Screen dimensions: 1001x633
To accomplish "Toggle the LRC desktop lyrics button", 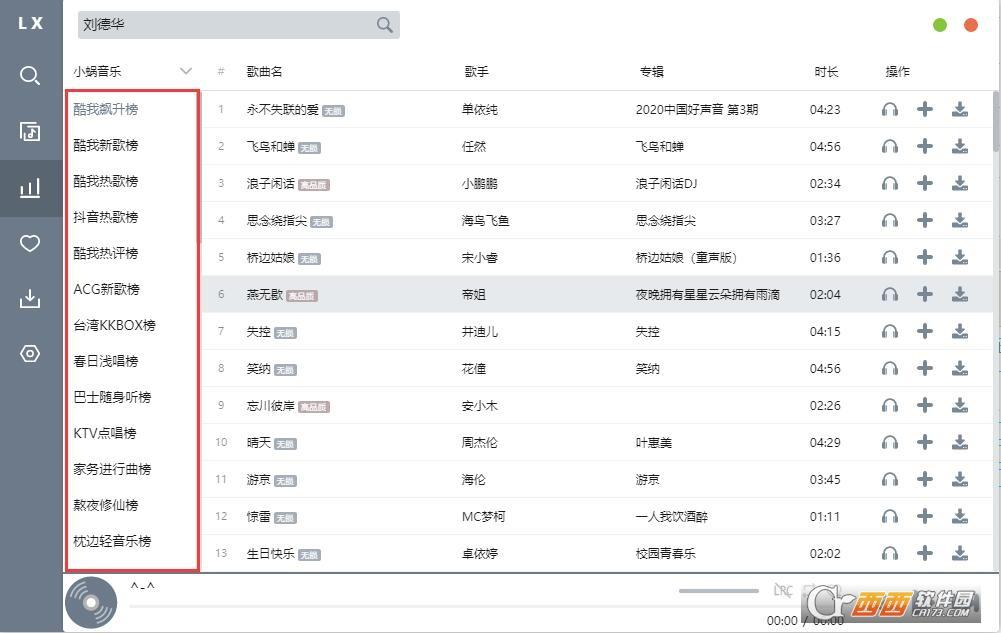I will 783,591.
